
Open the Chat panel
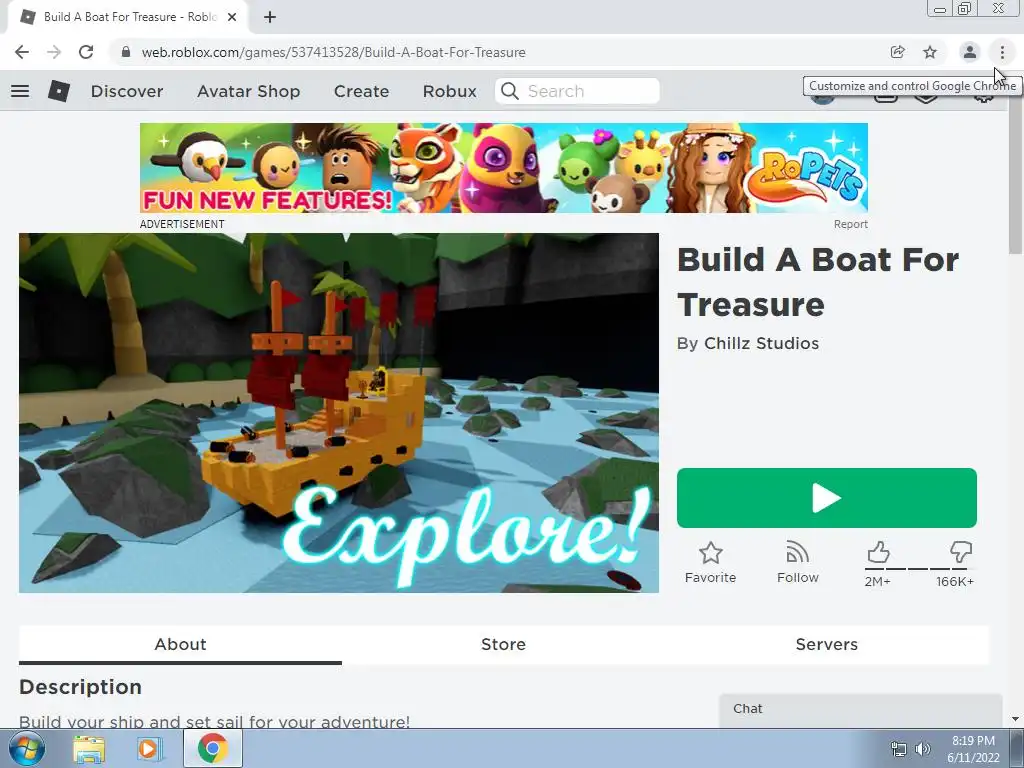[861, 710]
